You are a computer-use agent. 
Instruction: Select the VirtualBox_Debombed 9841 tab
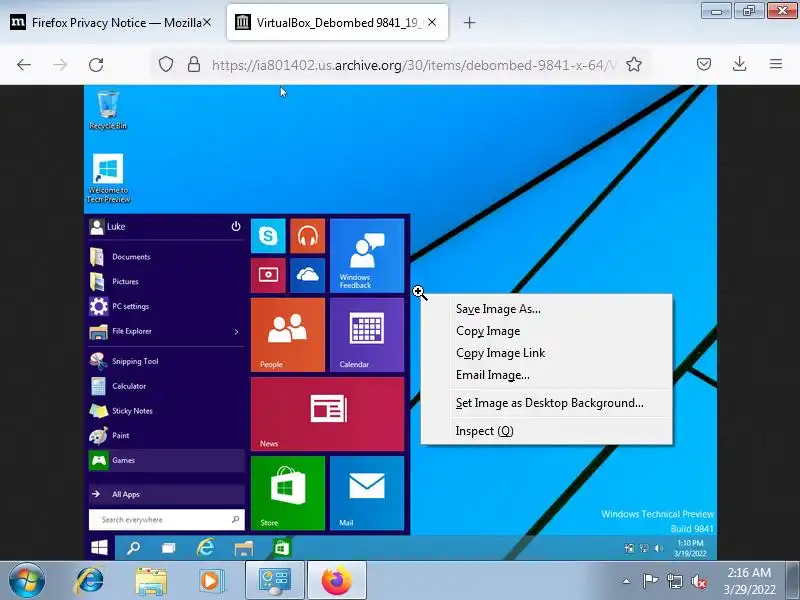pos(337,22)
